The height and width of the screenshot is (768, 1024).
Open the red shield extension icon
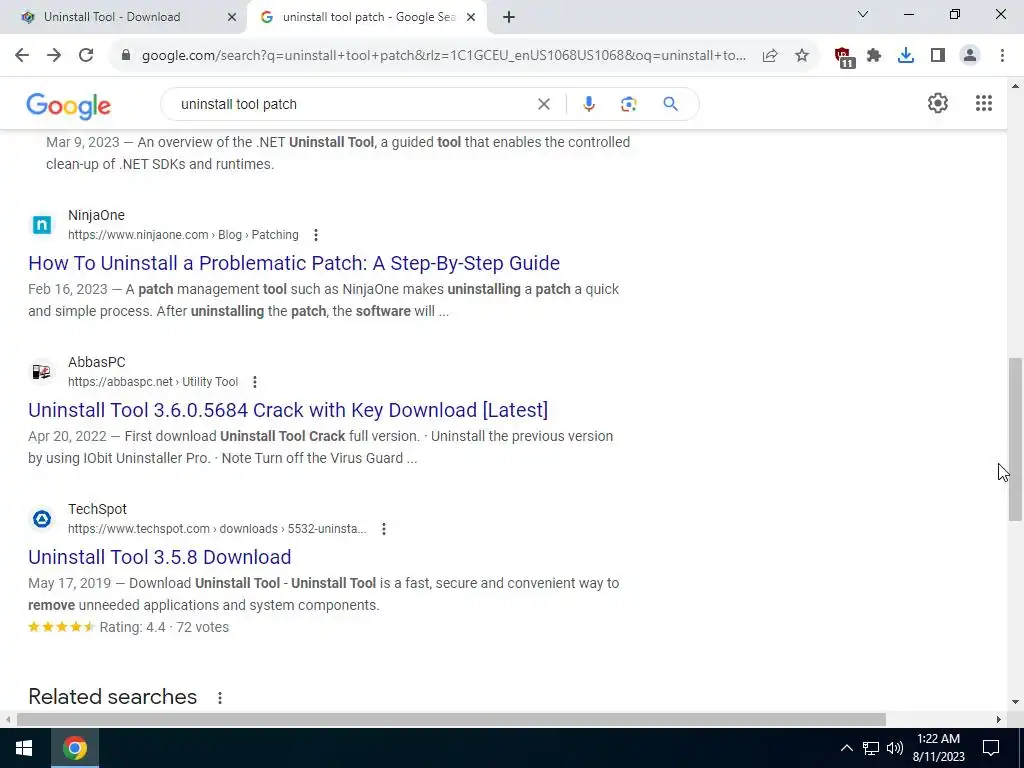(844, 57)
